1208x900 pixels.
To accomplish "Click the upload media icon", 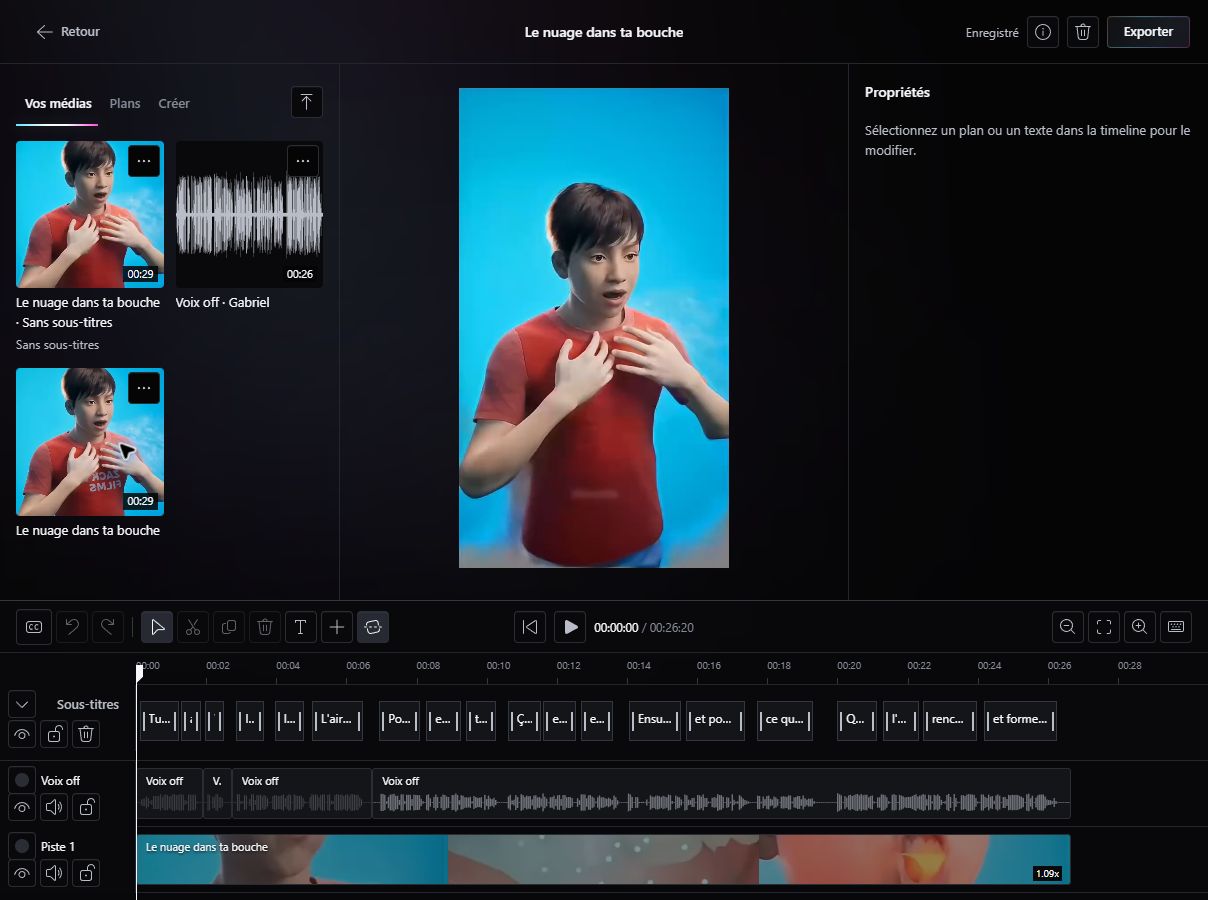I will click(x=307, y=102).
